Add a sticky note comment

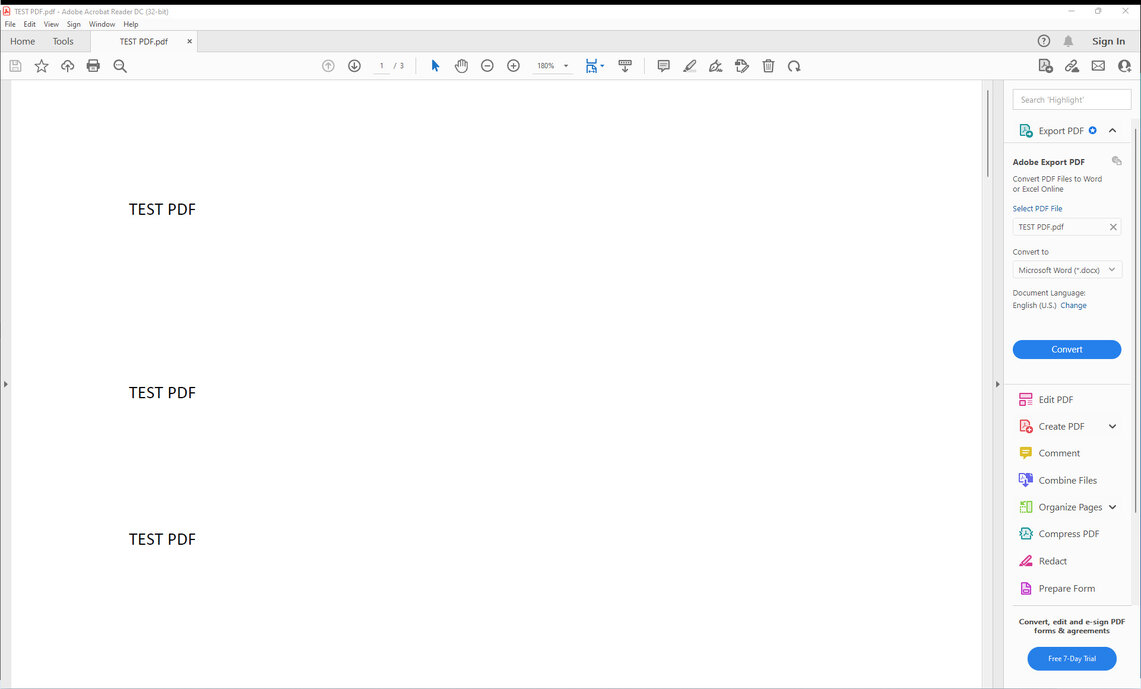coord(664,66)
